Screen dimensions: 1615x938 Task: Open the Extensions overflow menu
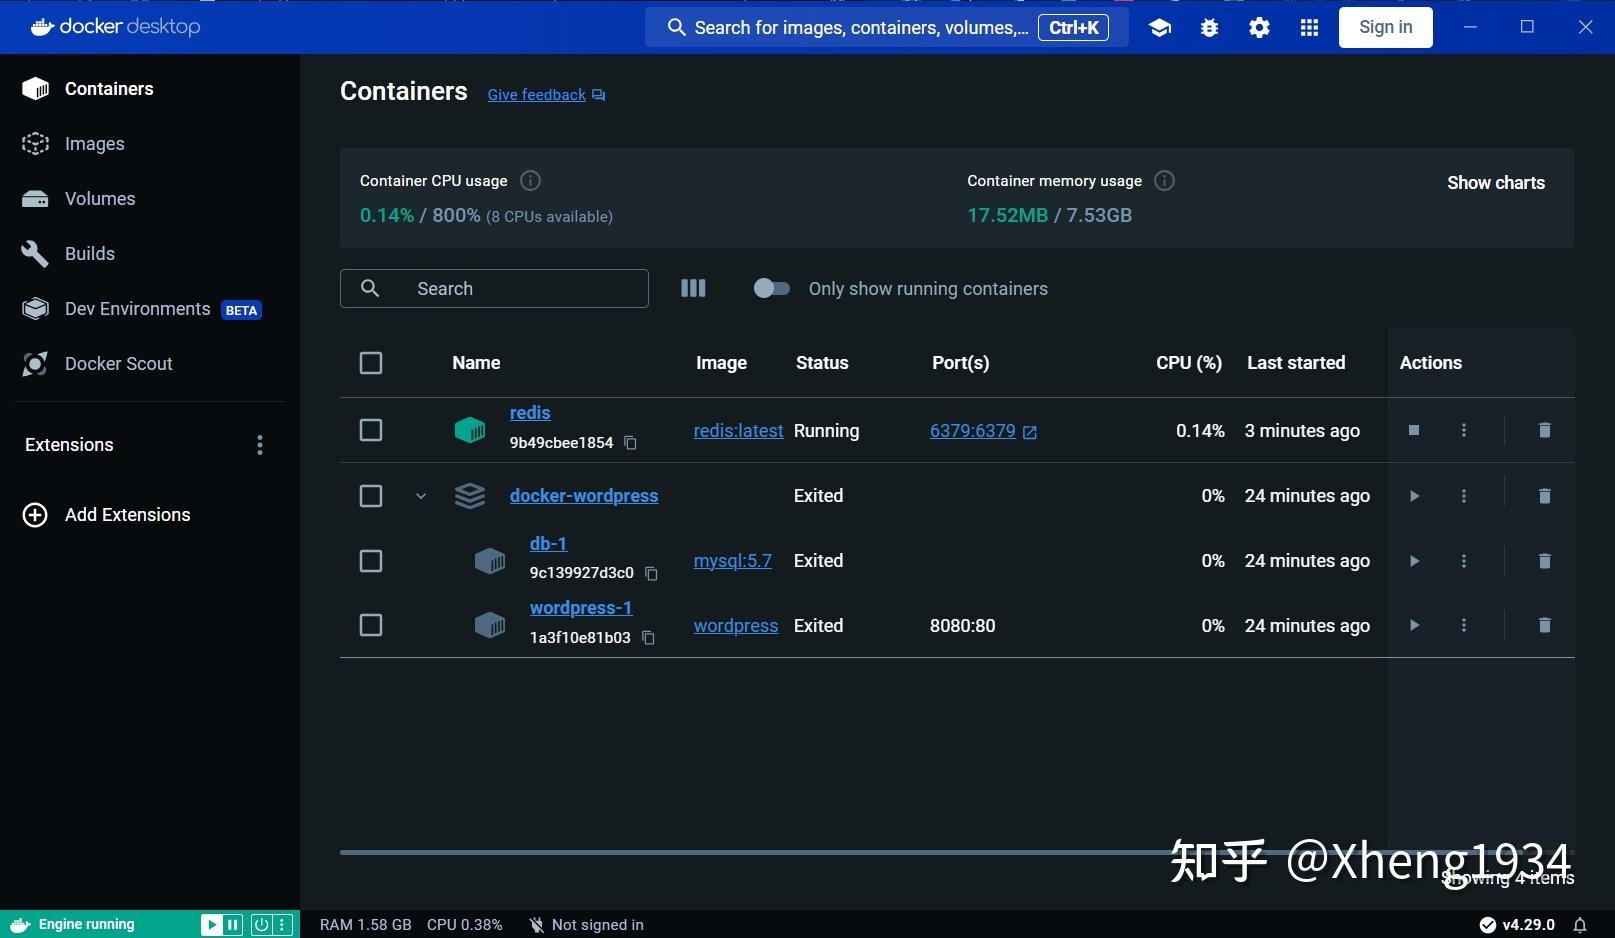pos(259,444)
